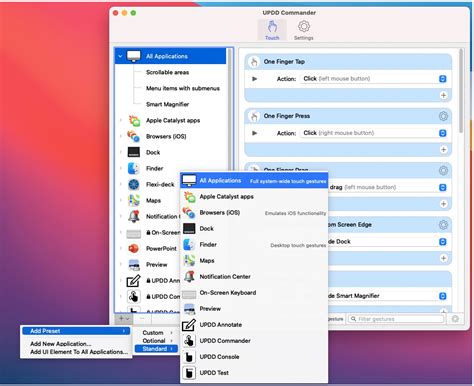This screenshot has height=386, width=474.
Task: Click the remove (−) button below sidebar
Action: 142,319
